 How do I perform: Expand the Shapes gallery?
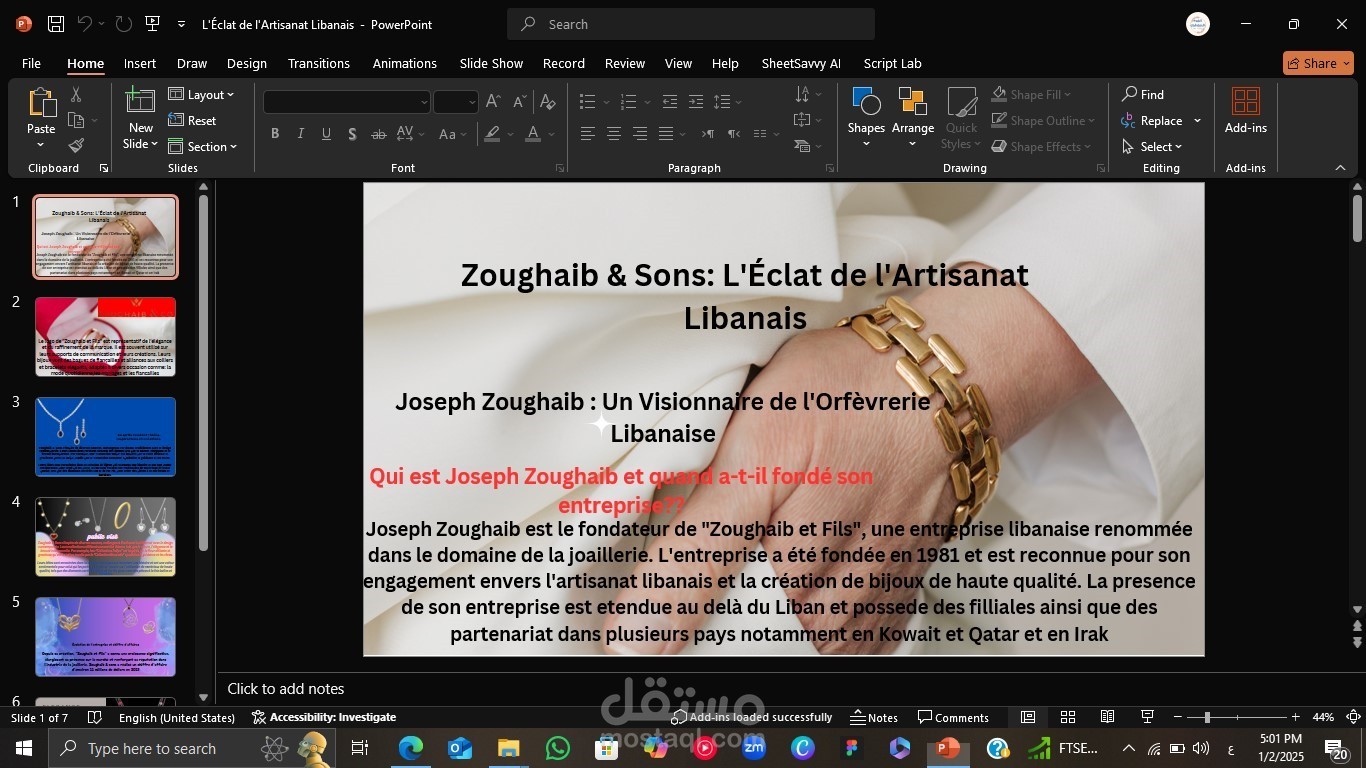866,118
